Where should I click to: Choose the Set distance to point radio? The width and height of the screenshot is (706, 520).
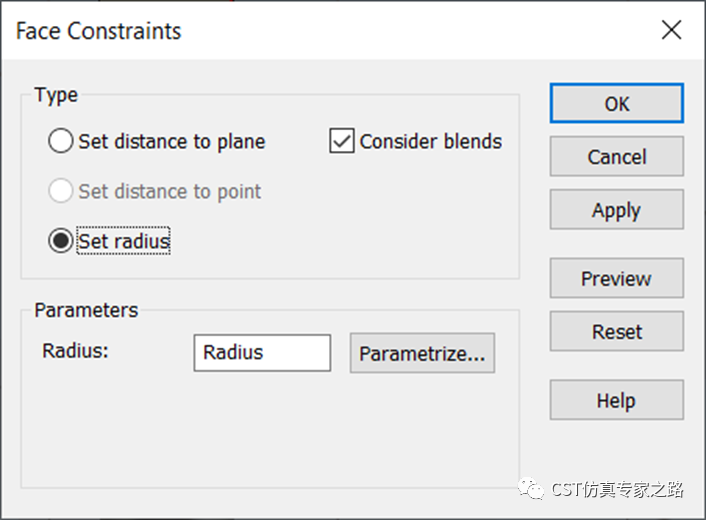[x=61, y=191]
